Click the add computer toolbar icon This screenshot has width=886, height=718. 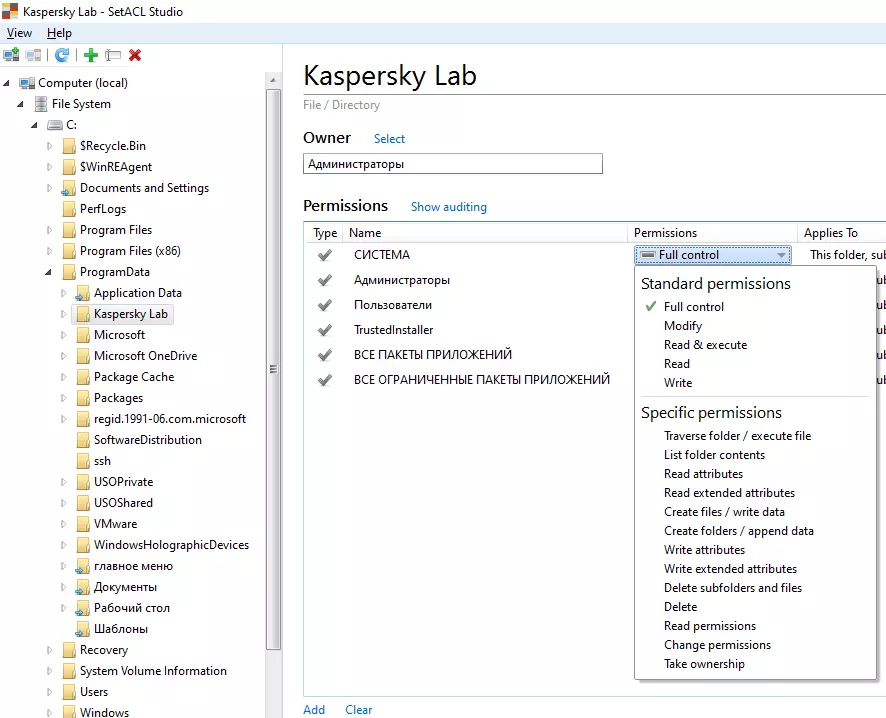pos(11,56)
